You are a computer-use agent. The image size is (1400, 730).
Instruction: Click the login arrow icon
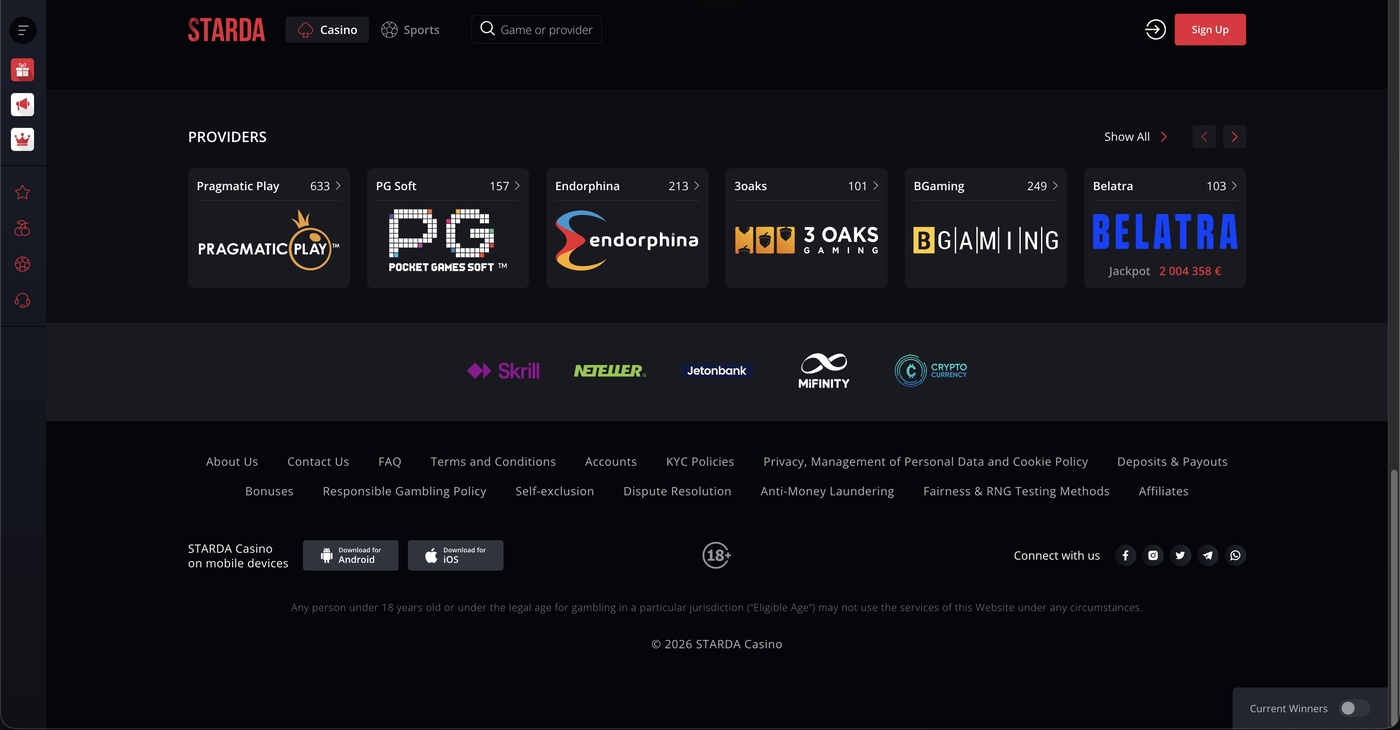click(x=1155, y=30)
